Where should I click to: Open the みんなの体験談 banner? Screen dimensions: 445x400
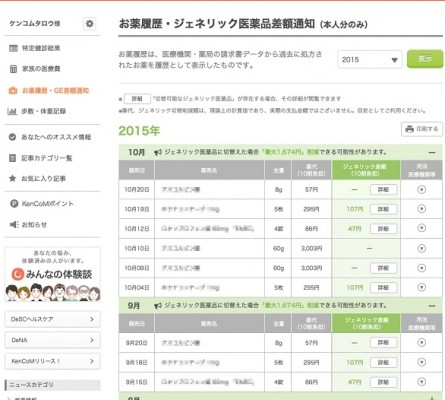pos(52,274)
